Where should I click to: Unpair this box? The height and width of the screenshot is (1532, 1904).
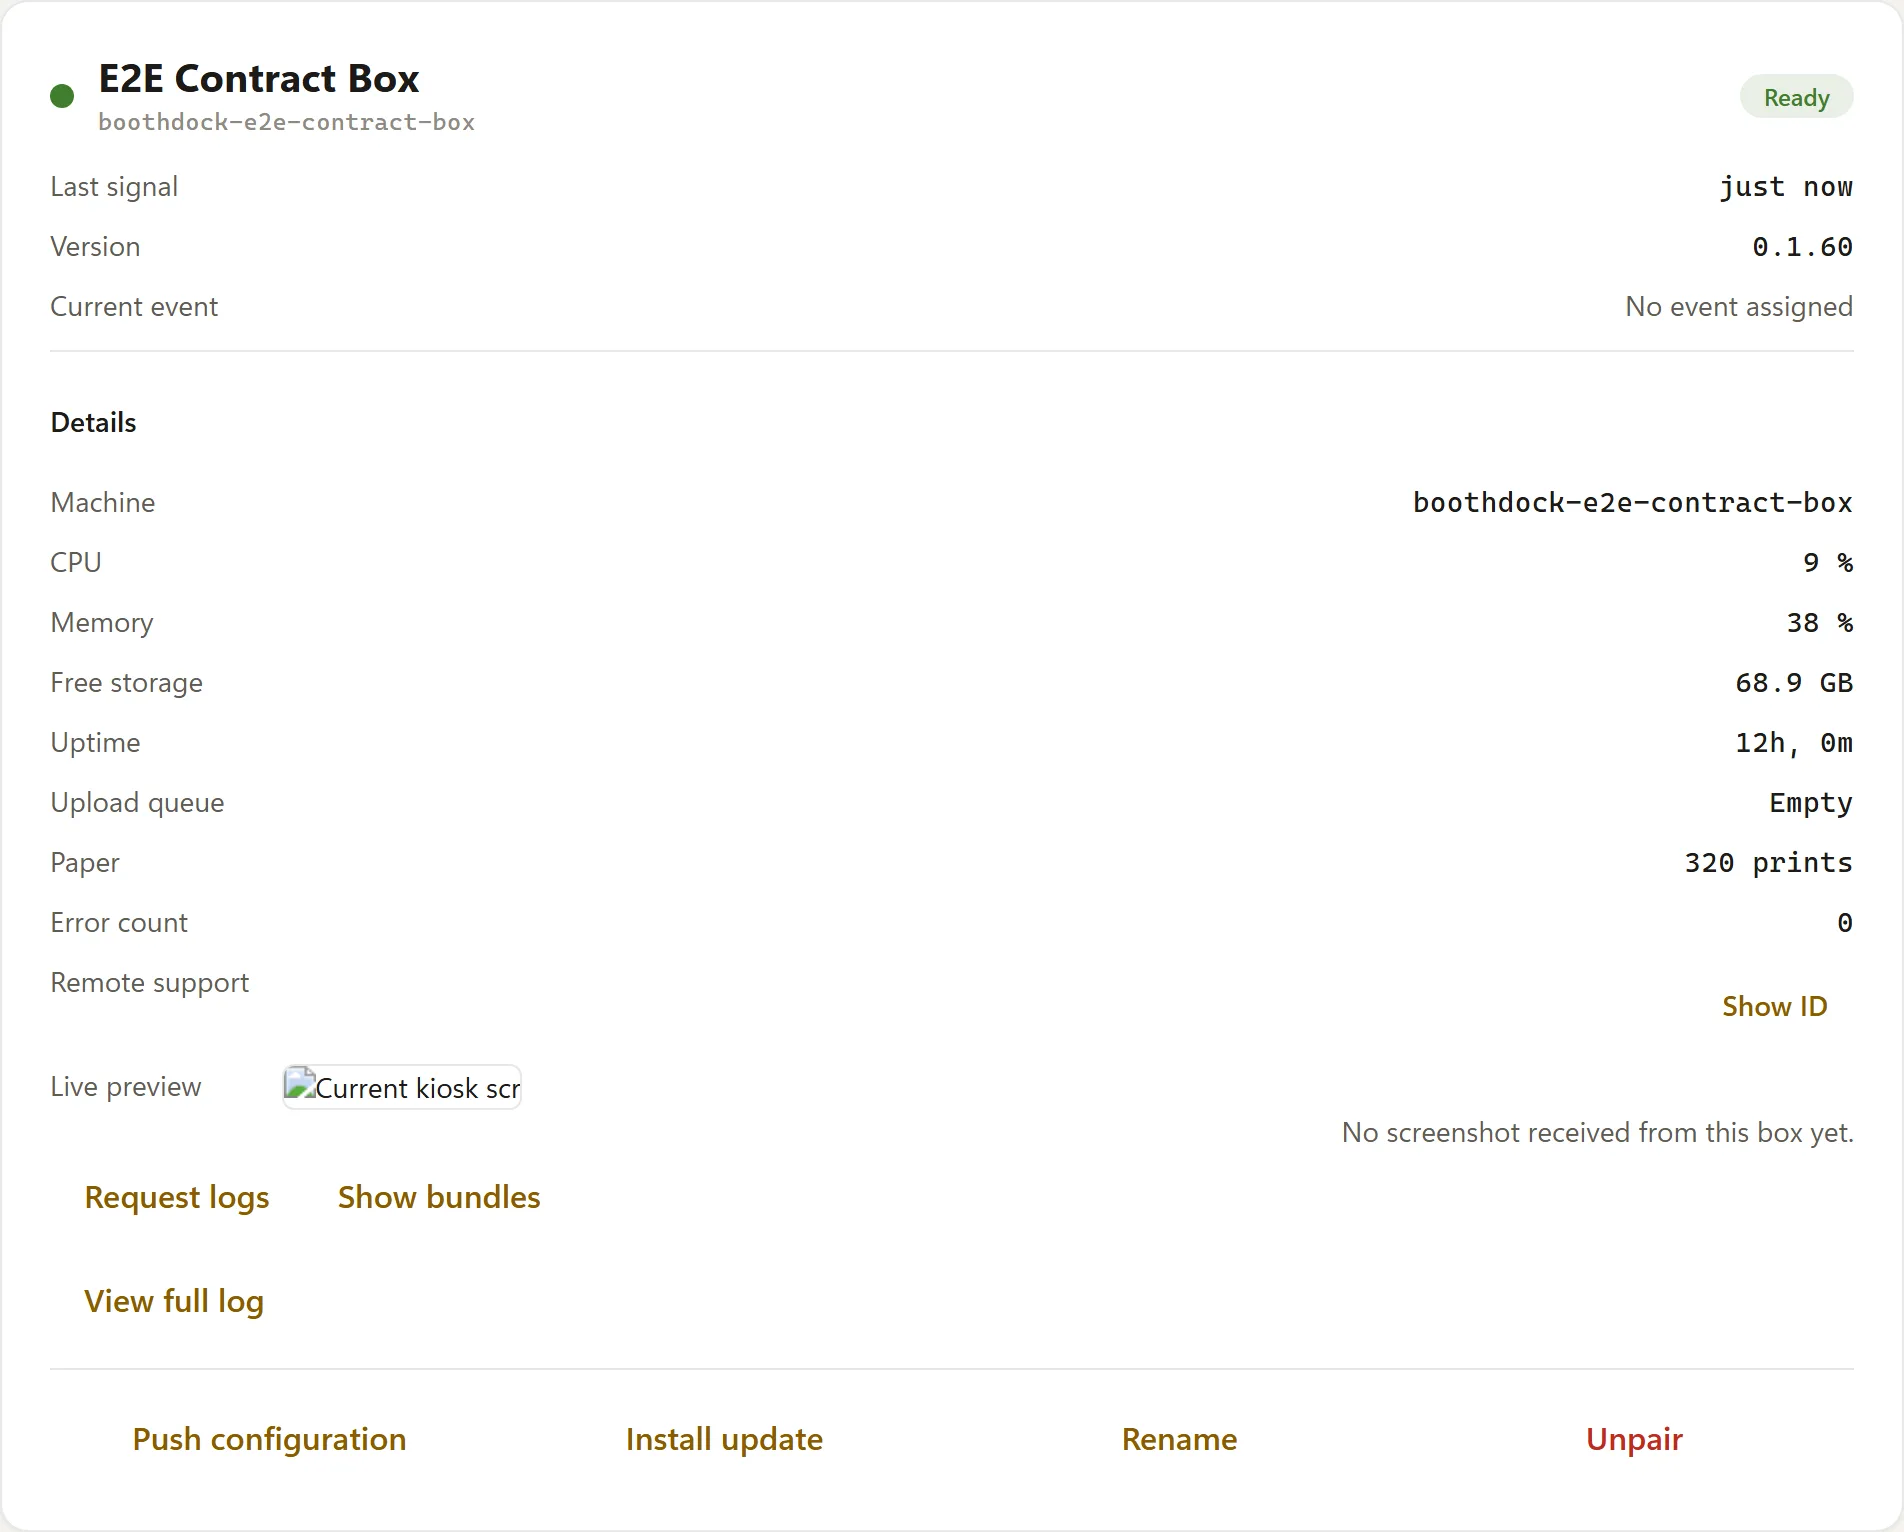[1634, 1439]
